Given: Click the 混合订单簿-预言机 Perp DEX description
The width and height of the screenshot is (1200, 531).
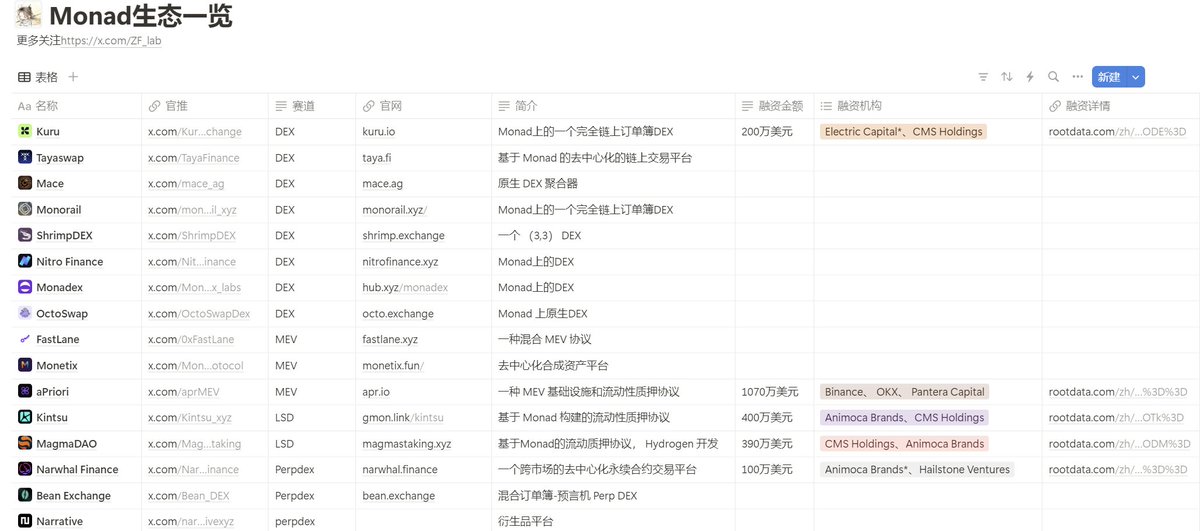Looking at the screenshot, I should (x=568, y=495).
